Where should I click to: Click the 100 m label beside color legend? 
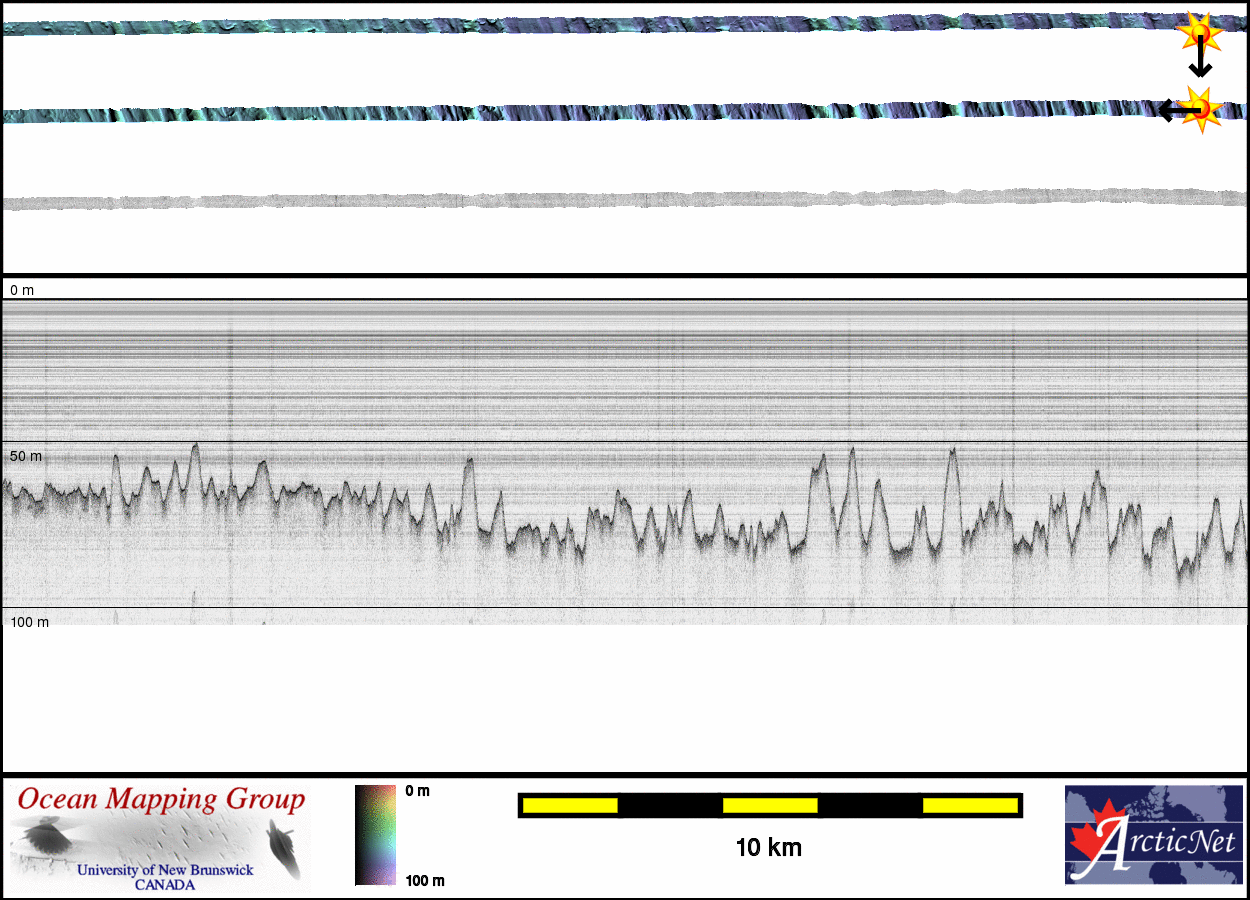click(424, 880)
